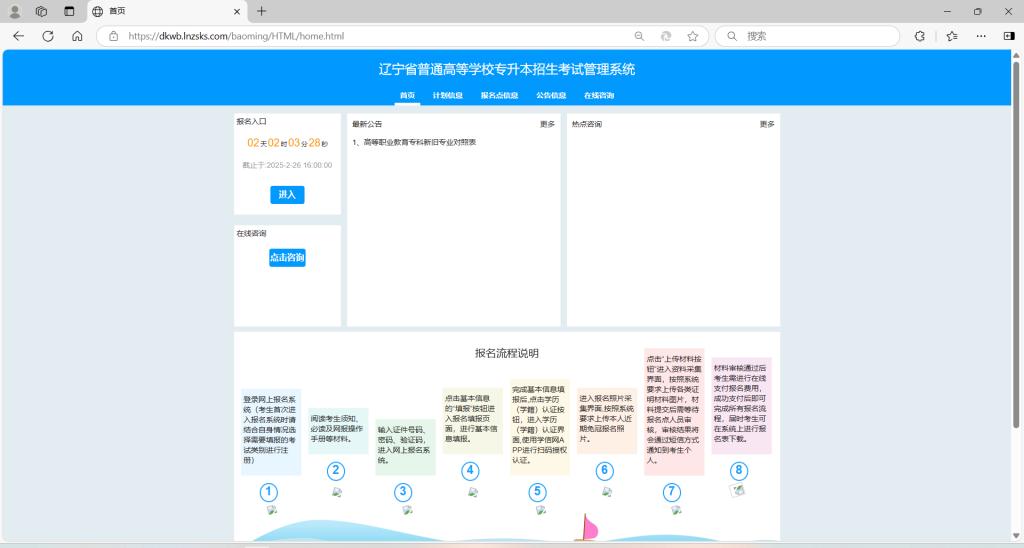The width and height of the screenshot is (1024, 548).
Task: Expand 更多 in the 最新公告 panel
Action: (x=547, y=124)
